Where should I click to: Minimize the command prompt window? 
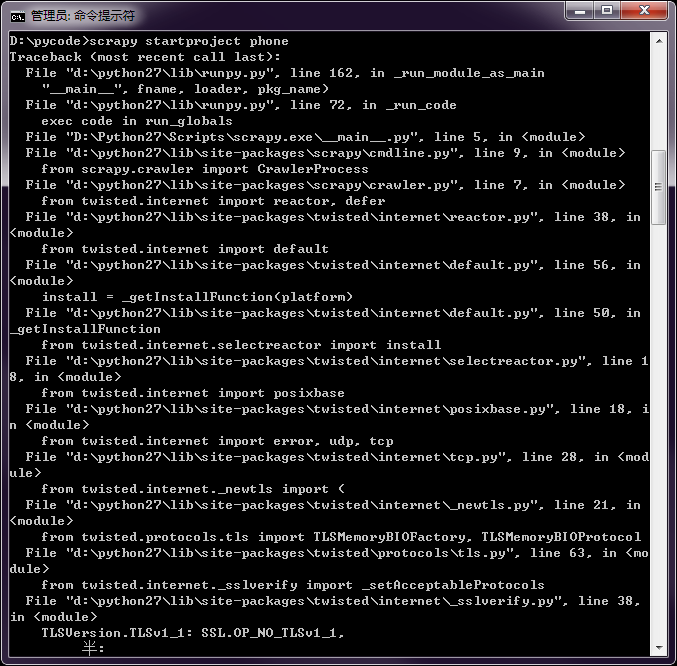(579, 11)
